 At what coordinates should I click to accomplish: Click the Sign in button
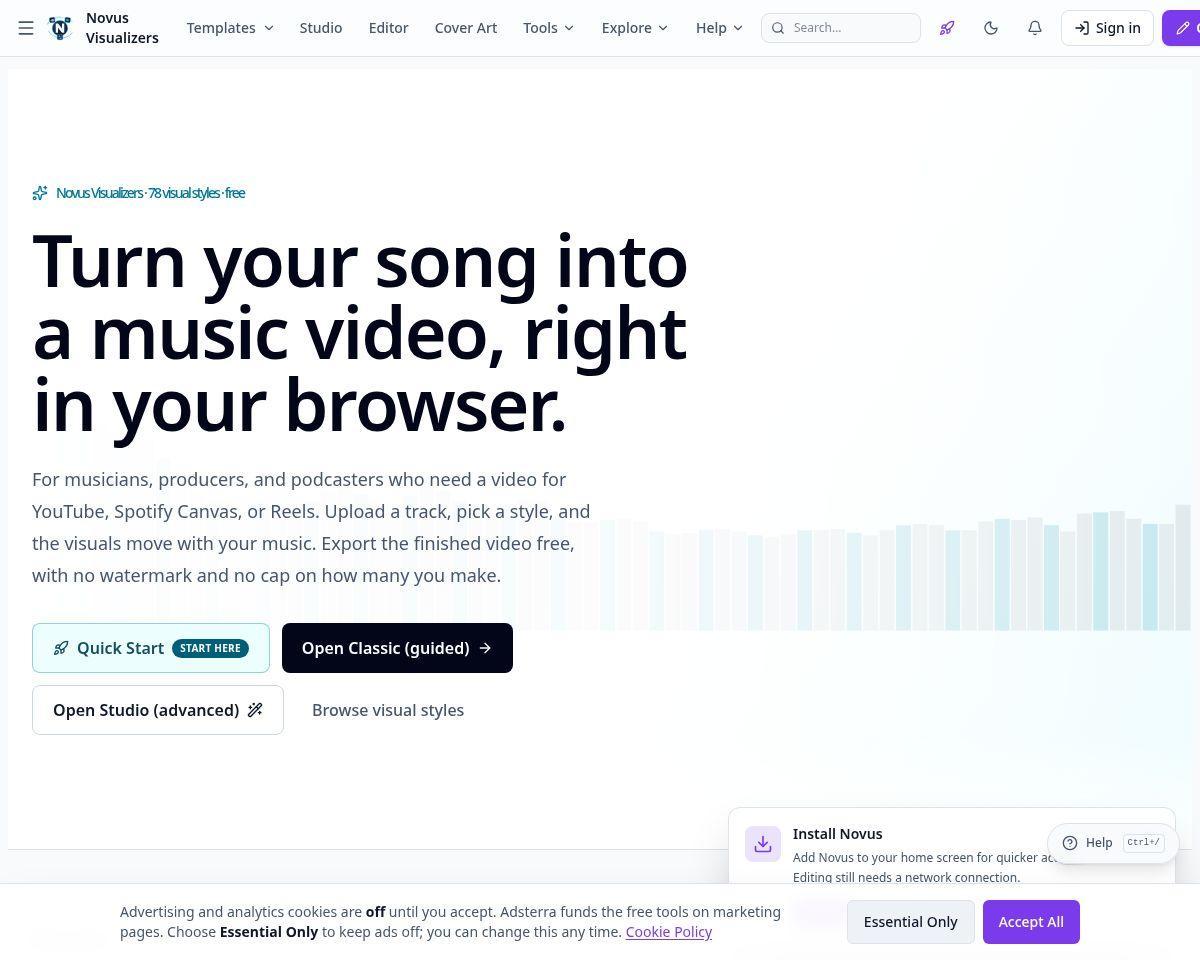tap(1107, 28)
